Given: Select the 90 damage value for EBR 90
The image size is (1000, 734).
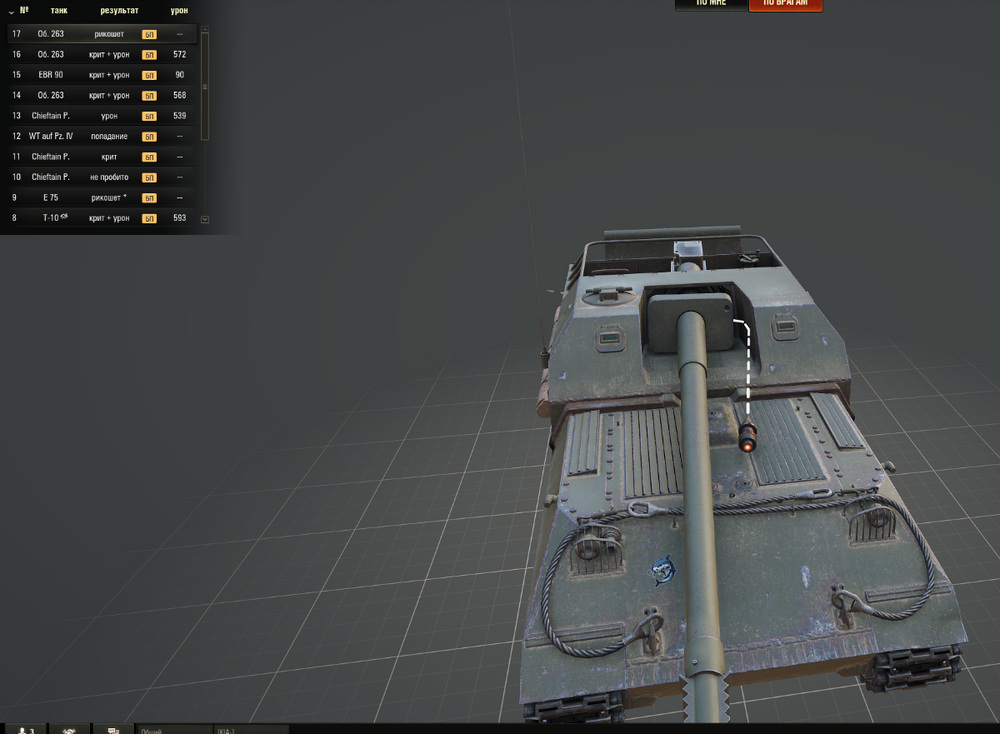Looking at the screenshot, I should coord(179,75).
